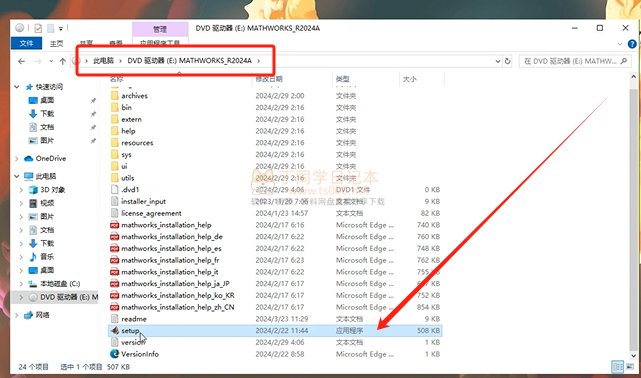The image size is (641, 378).
Task: Switch to details view button
Action: point(617,366)
